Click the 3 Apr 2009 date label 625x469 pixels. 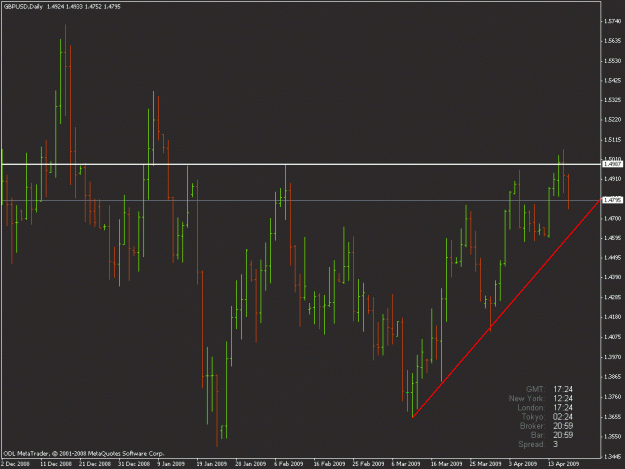523,464
